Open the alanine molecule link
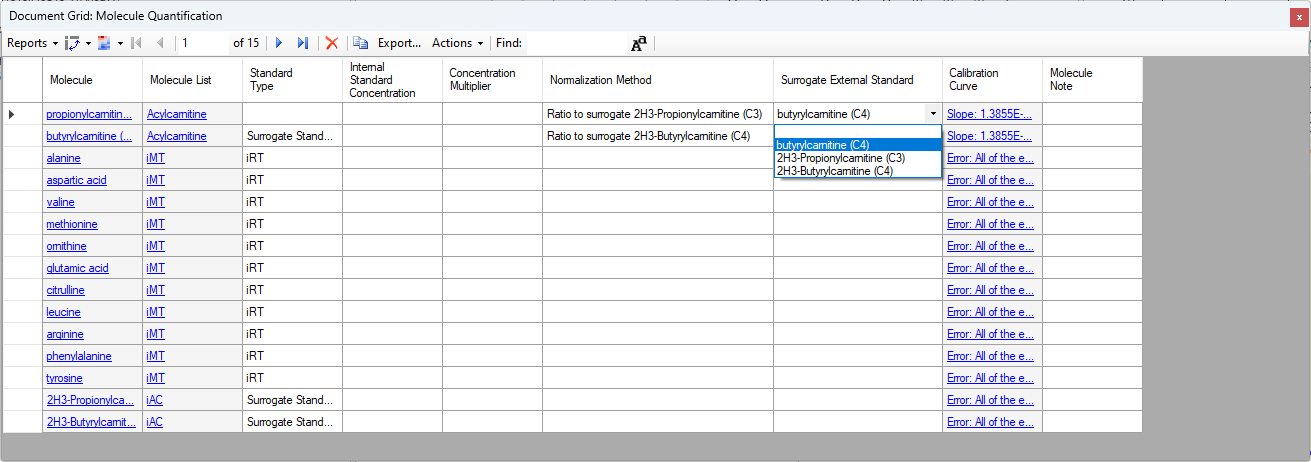 (x=63, y=158)
